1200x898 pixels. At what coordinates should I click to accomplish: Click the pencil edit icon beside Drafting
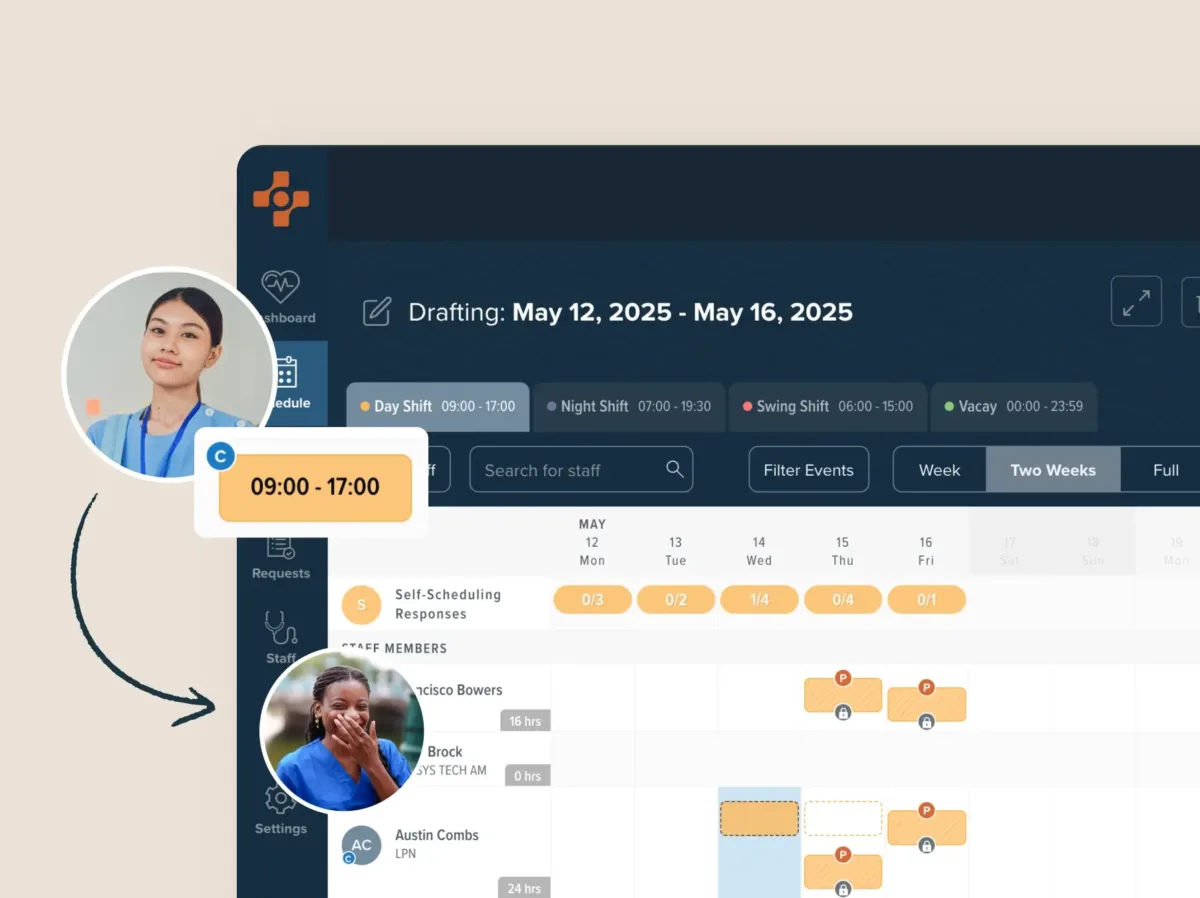377,312
